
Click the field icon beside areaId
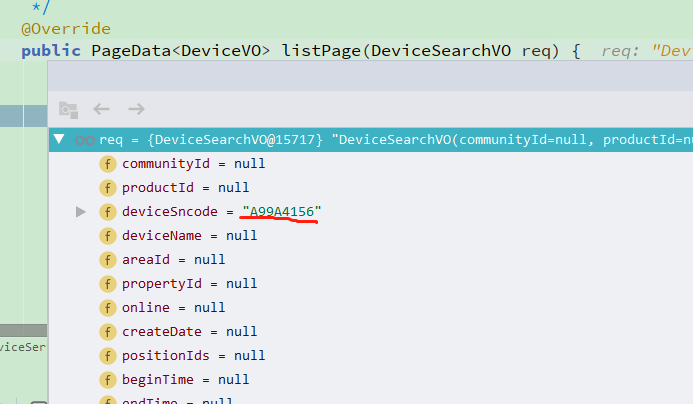point(107,260)
